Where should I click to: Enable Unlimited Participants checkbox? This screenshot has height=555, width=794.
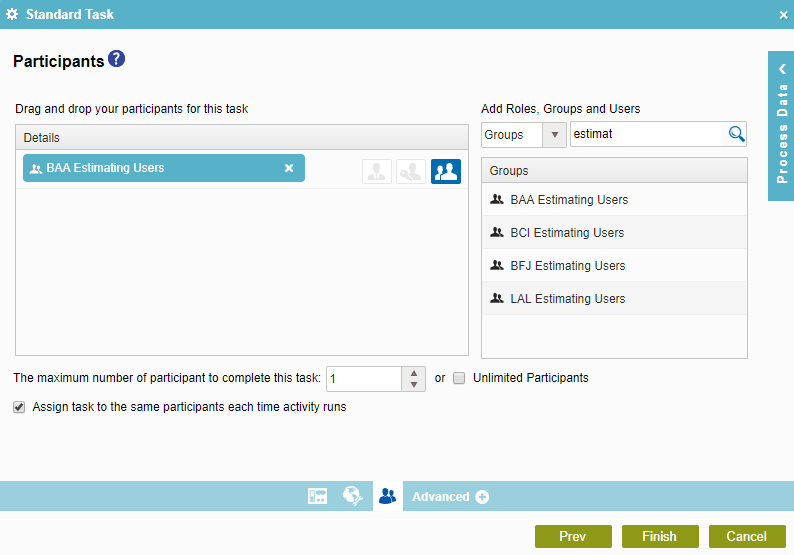click(x=459, y=378)
